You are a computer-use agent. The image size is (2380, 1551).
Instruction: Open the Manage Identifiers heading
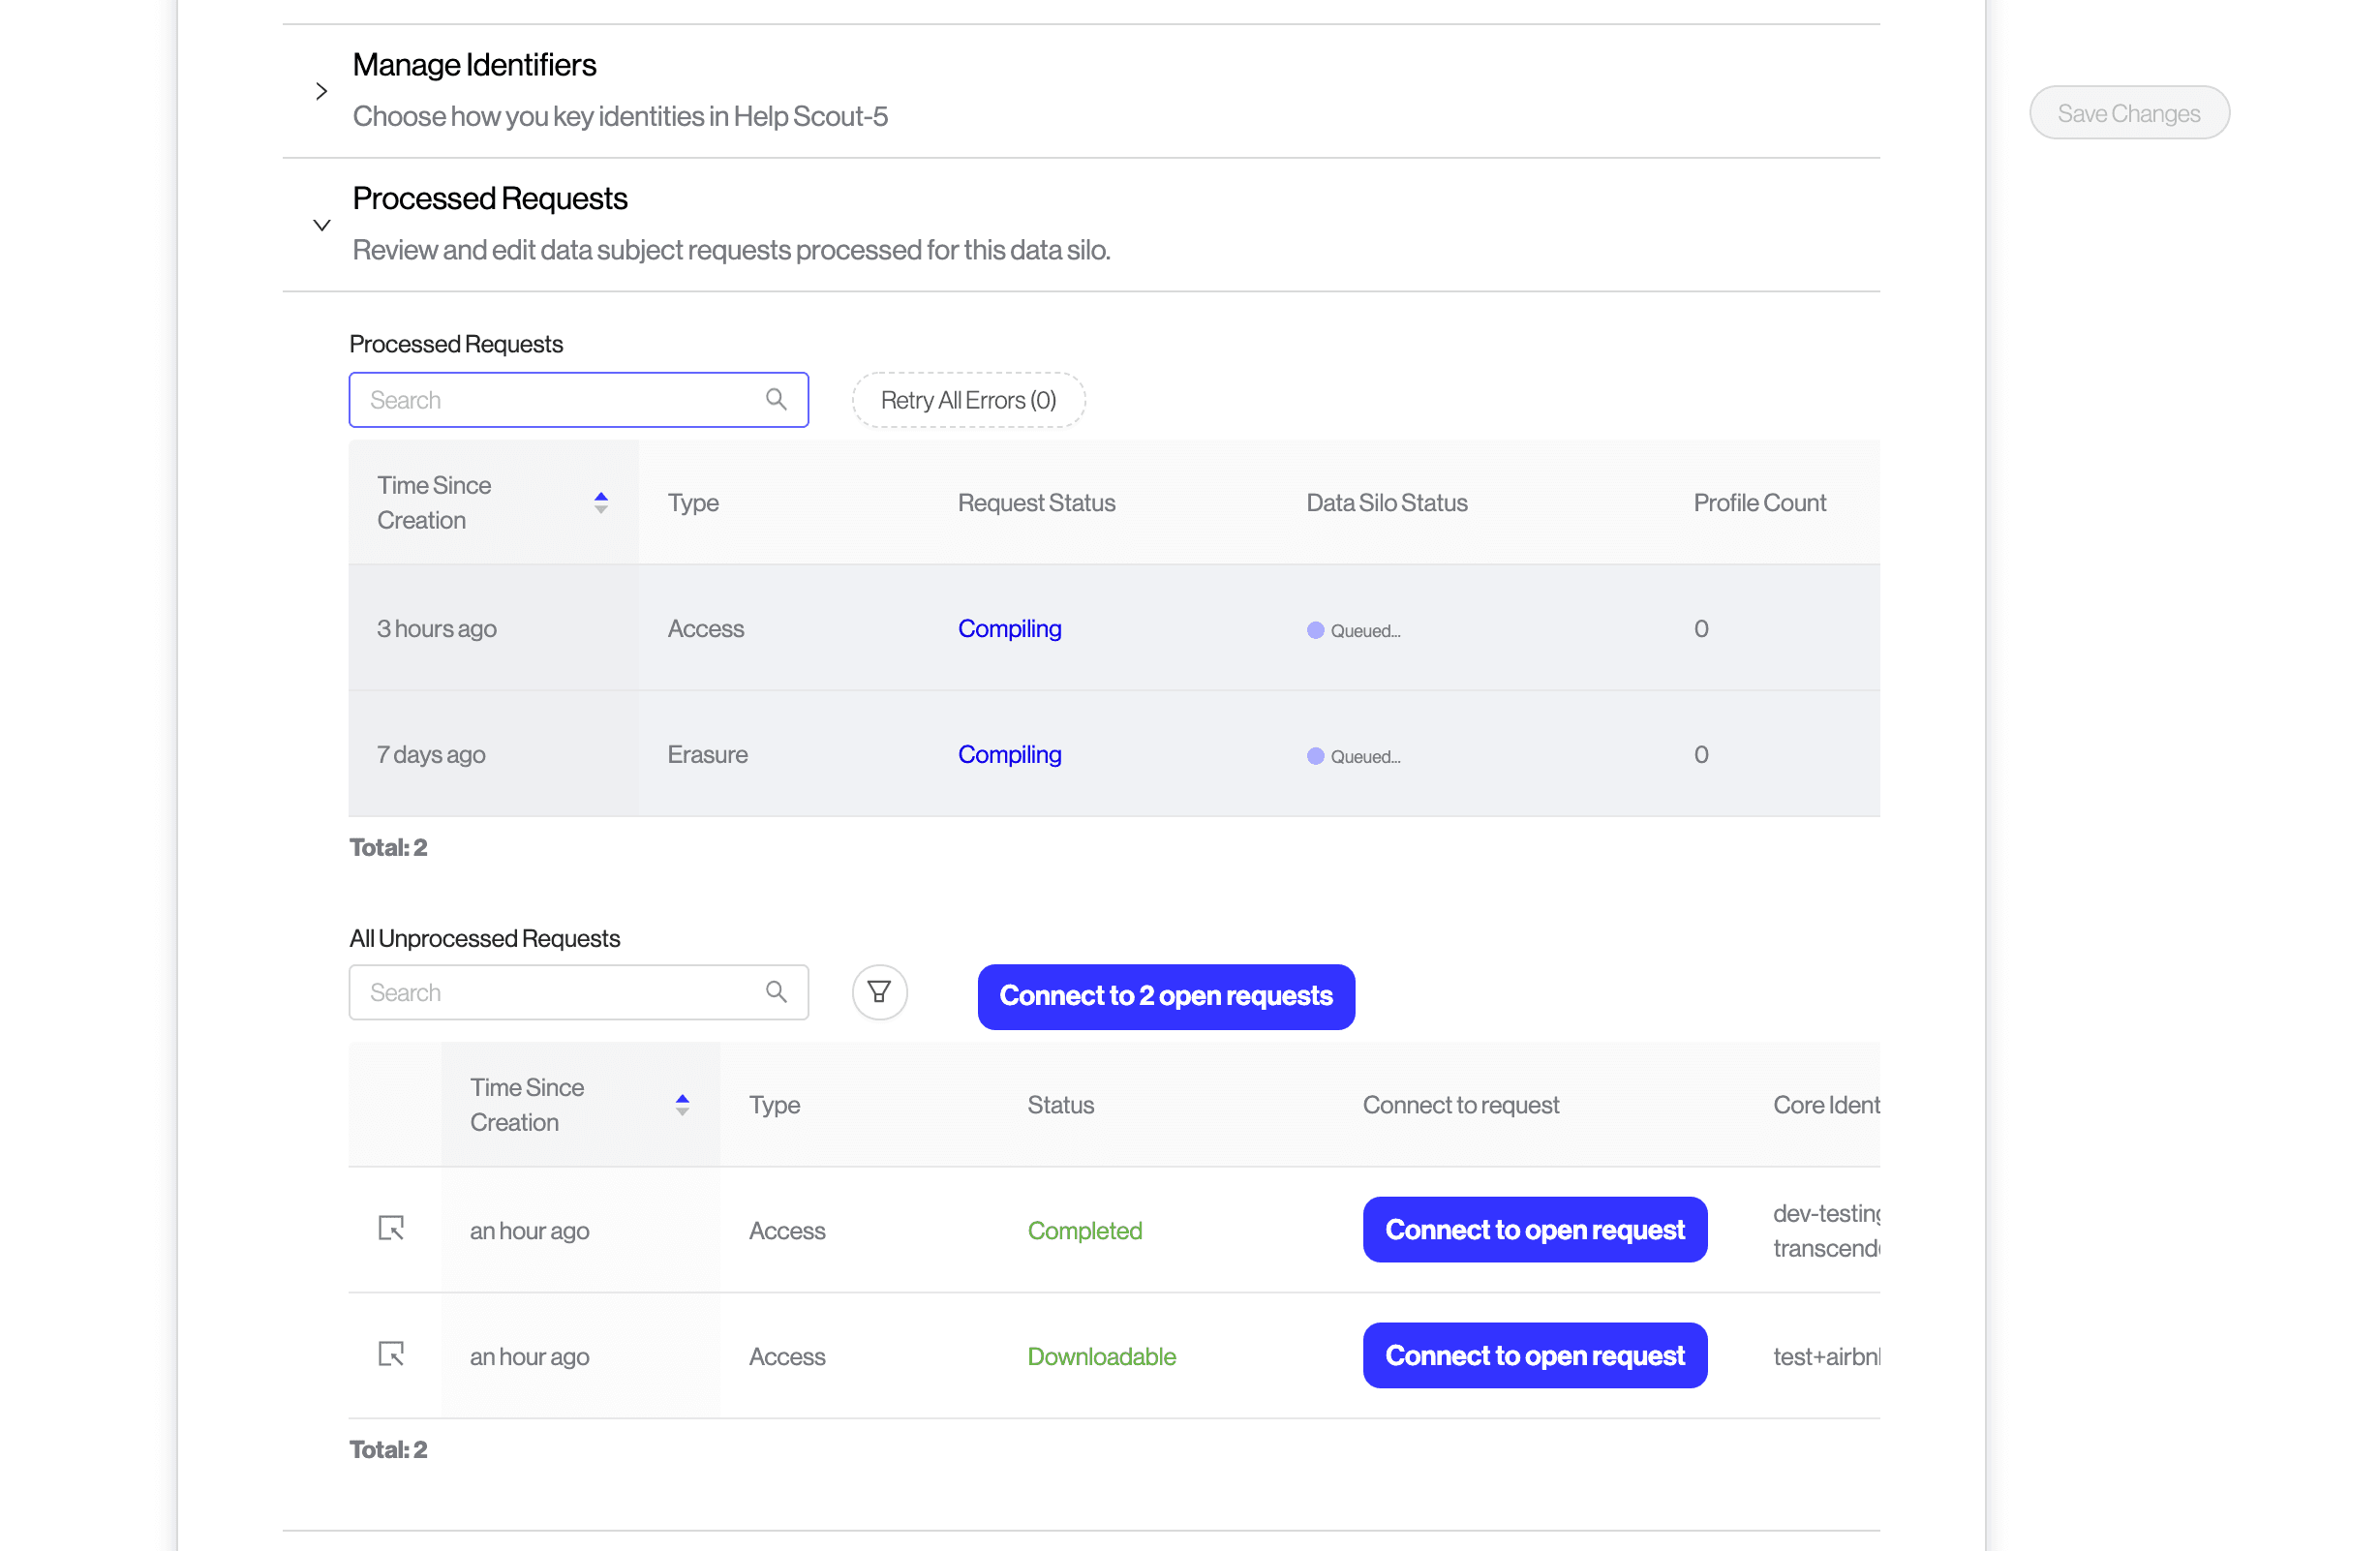click(x=474, y=65)
